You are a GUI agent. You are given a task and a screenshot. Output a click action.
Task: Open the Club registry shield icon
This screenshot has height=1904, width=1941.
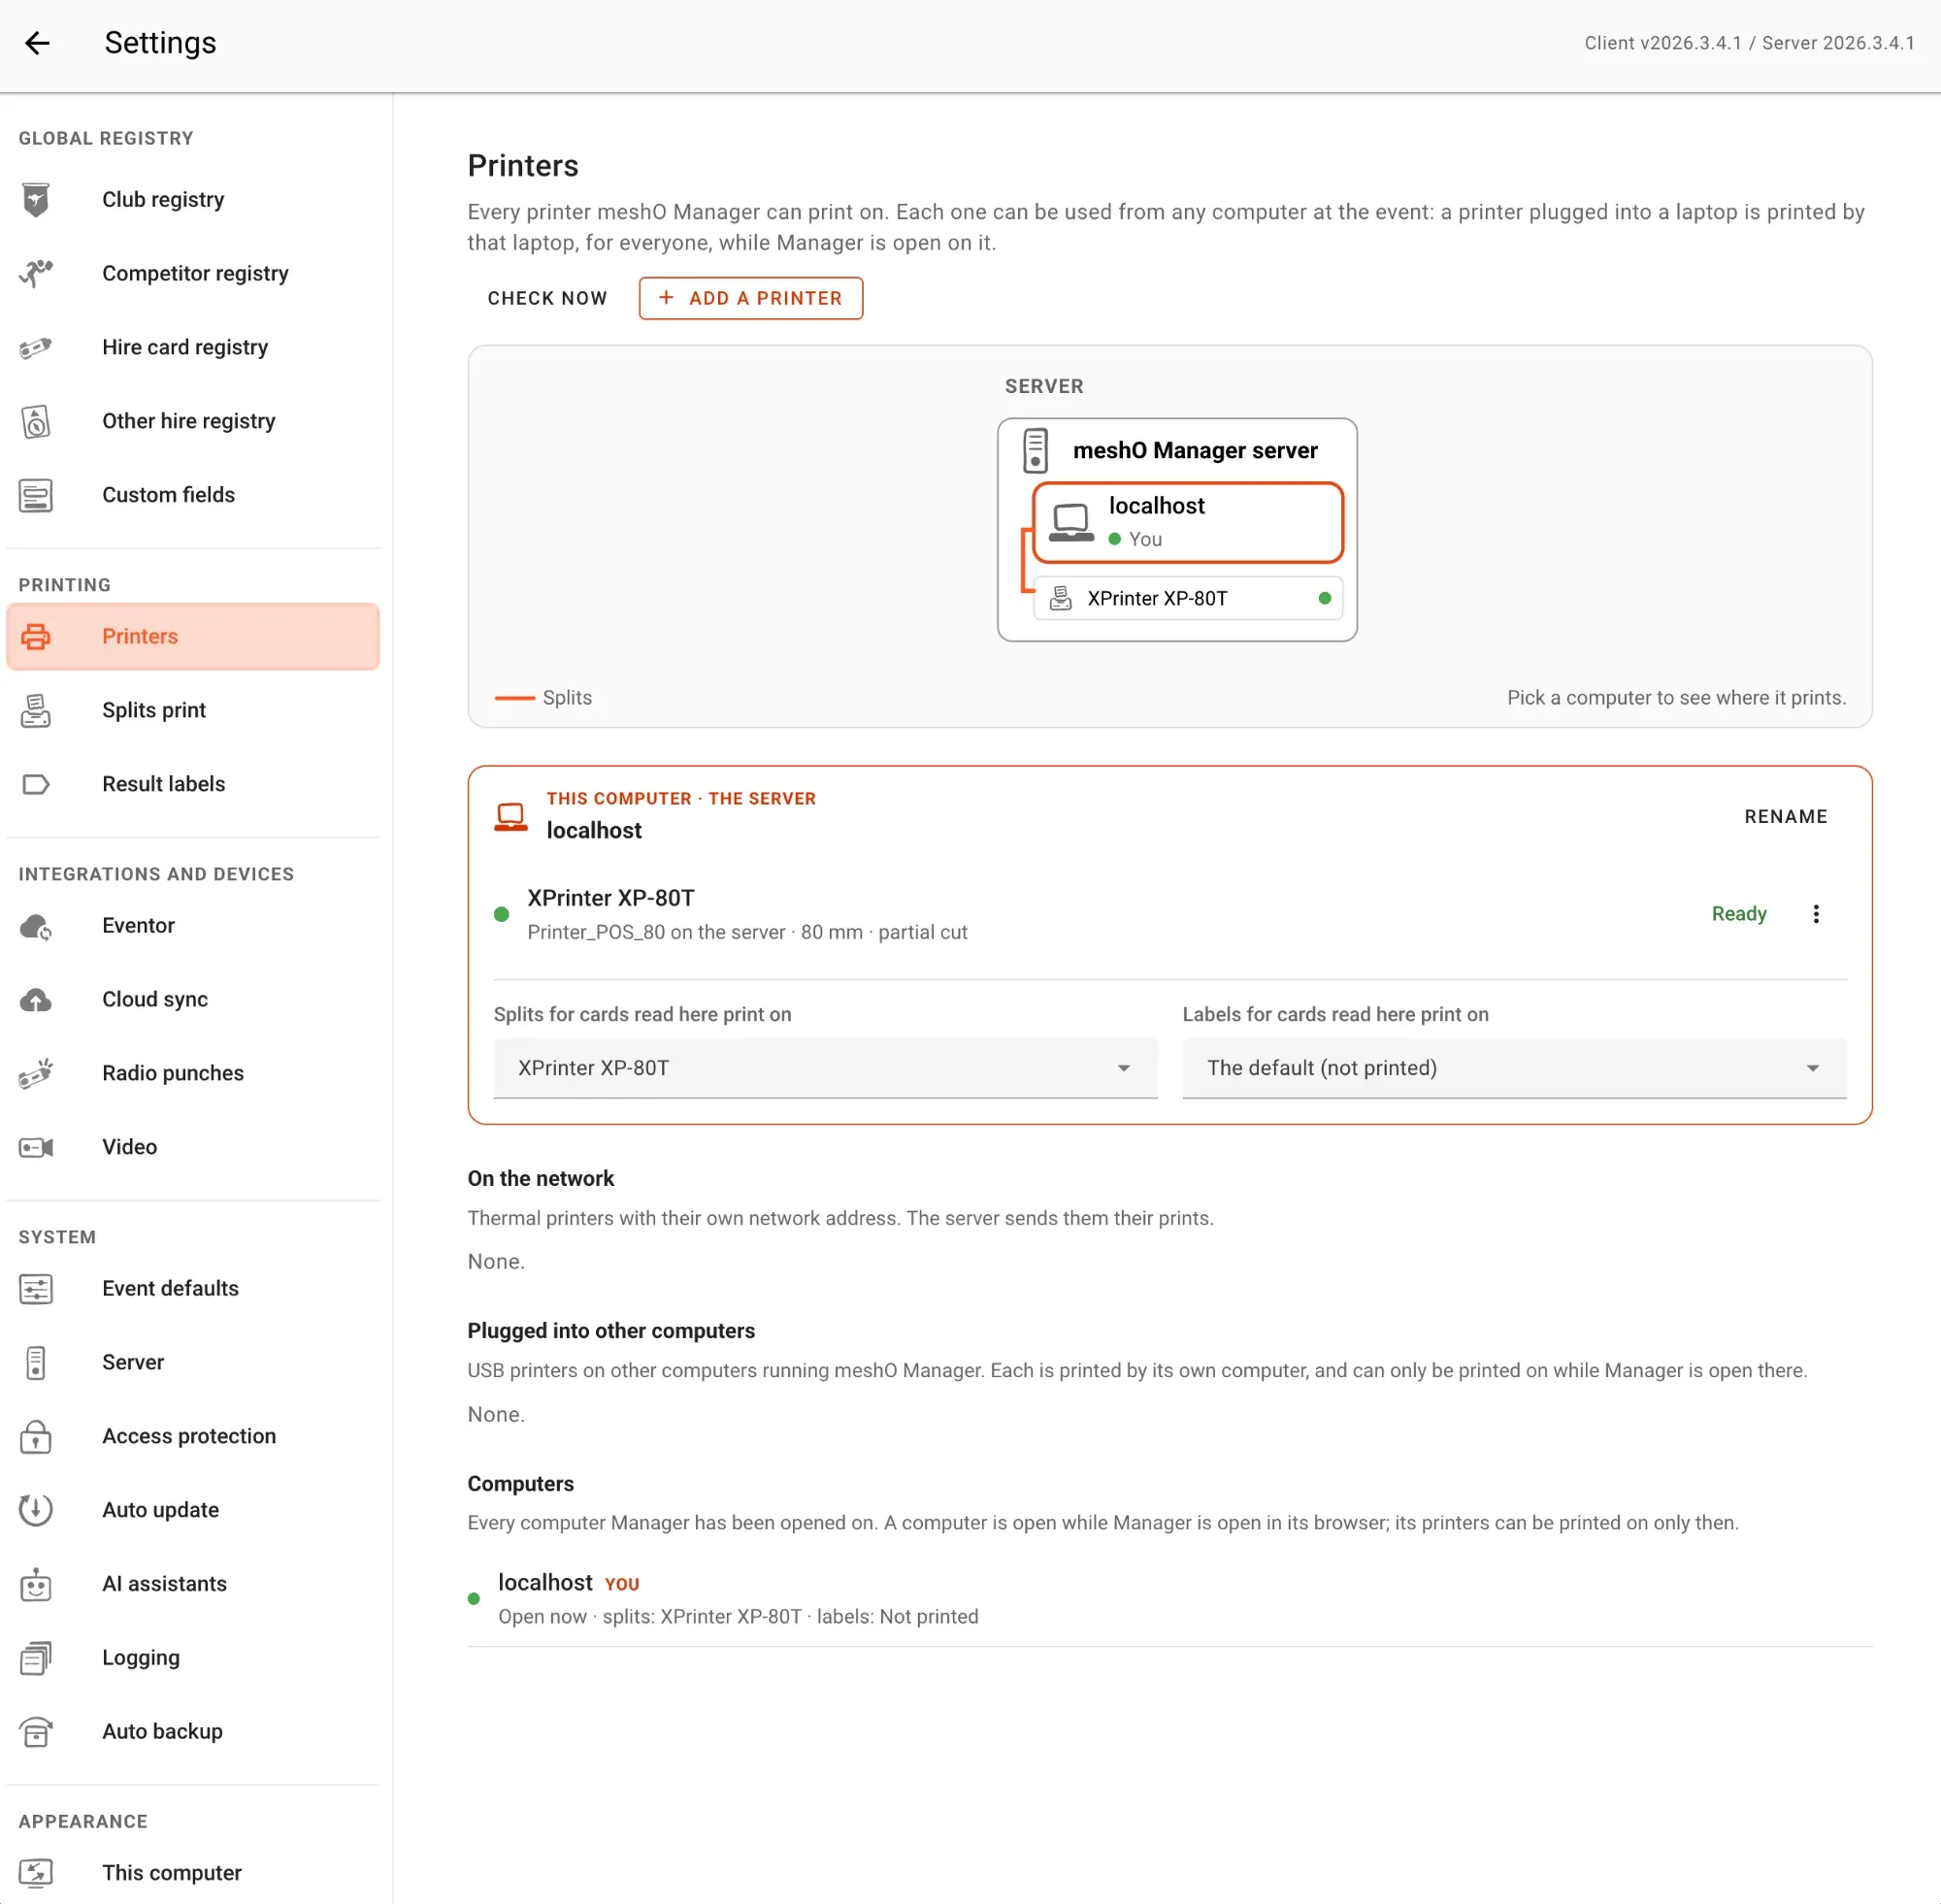(x=36, y=200)
